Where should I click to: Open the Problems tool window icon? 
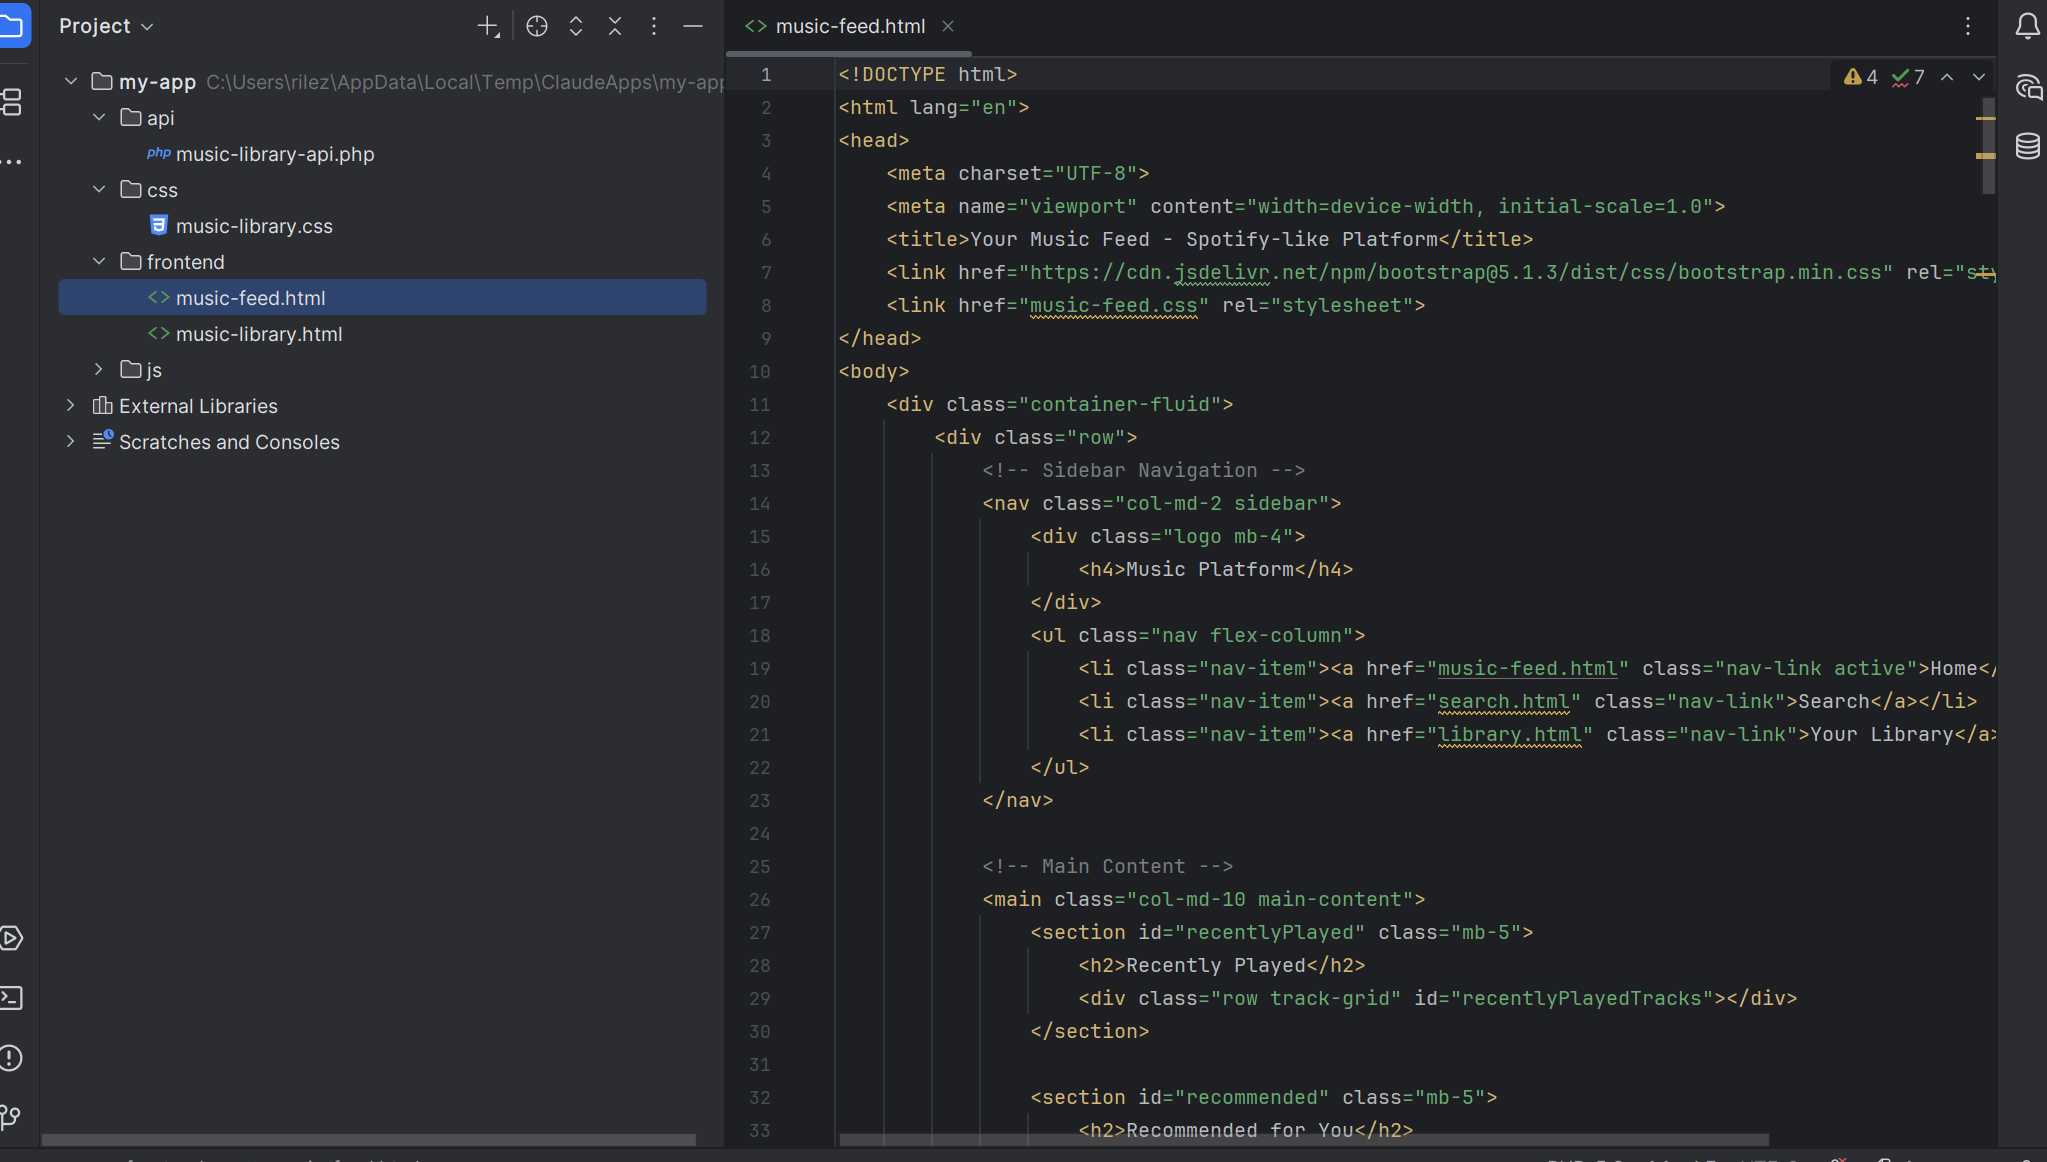click(11, 1058)
